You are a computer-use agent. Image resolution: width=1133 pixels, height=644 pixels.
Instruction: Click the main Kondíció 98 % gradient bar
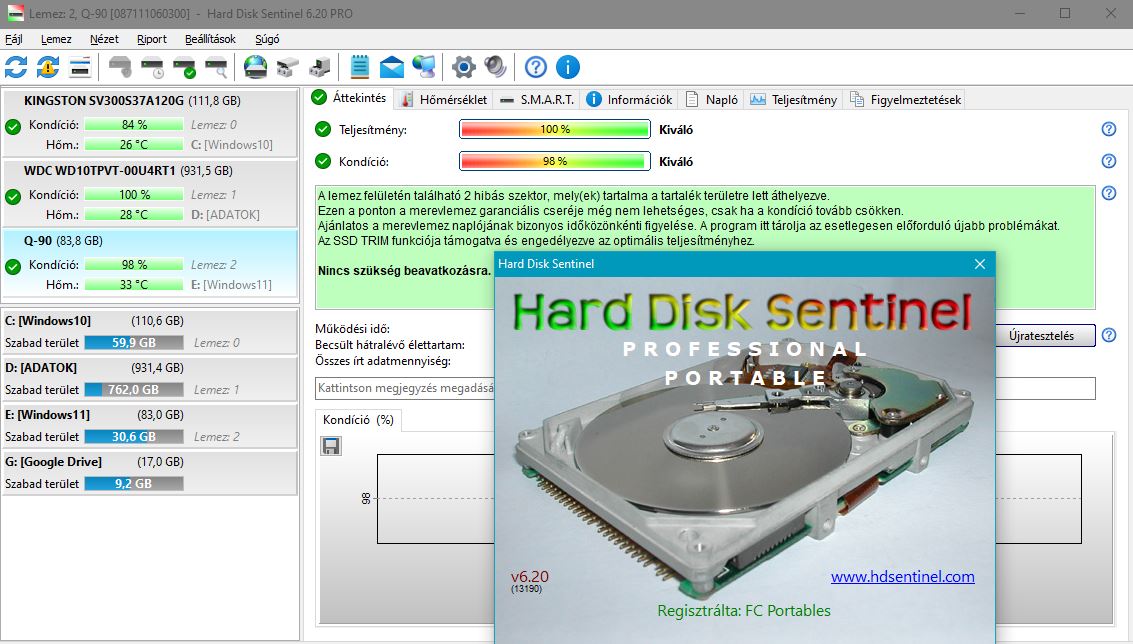tap(555, 161)
